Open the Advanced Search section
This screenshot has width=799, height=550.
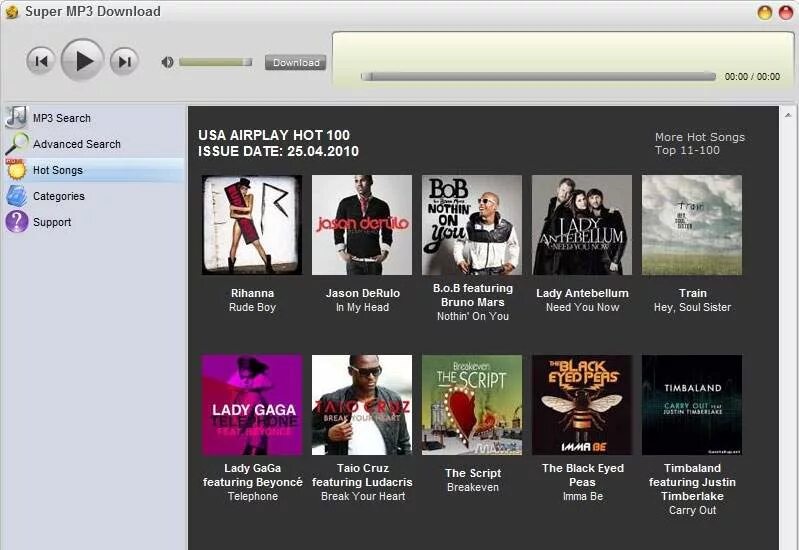point(77,144)
